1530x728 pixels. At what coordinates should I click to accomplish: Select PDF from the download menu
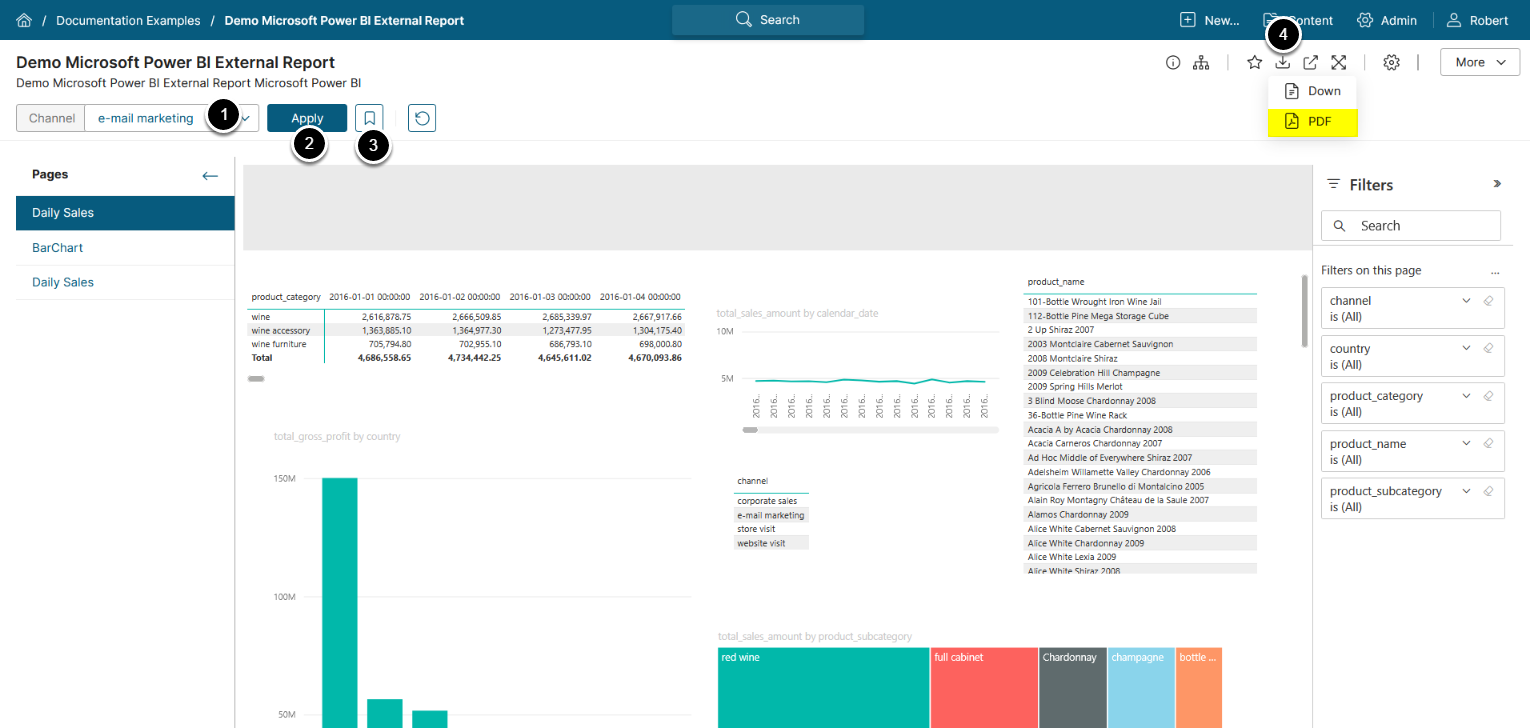[x=1312, y=121]
